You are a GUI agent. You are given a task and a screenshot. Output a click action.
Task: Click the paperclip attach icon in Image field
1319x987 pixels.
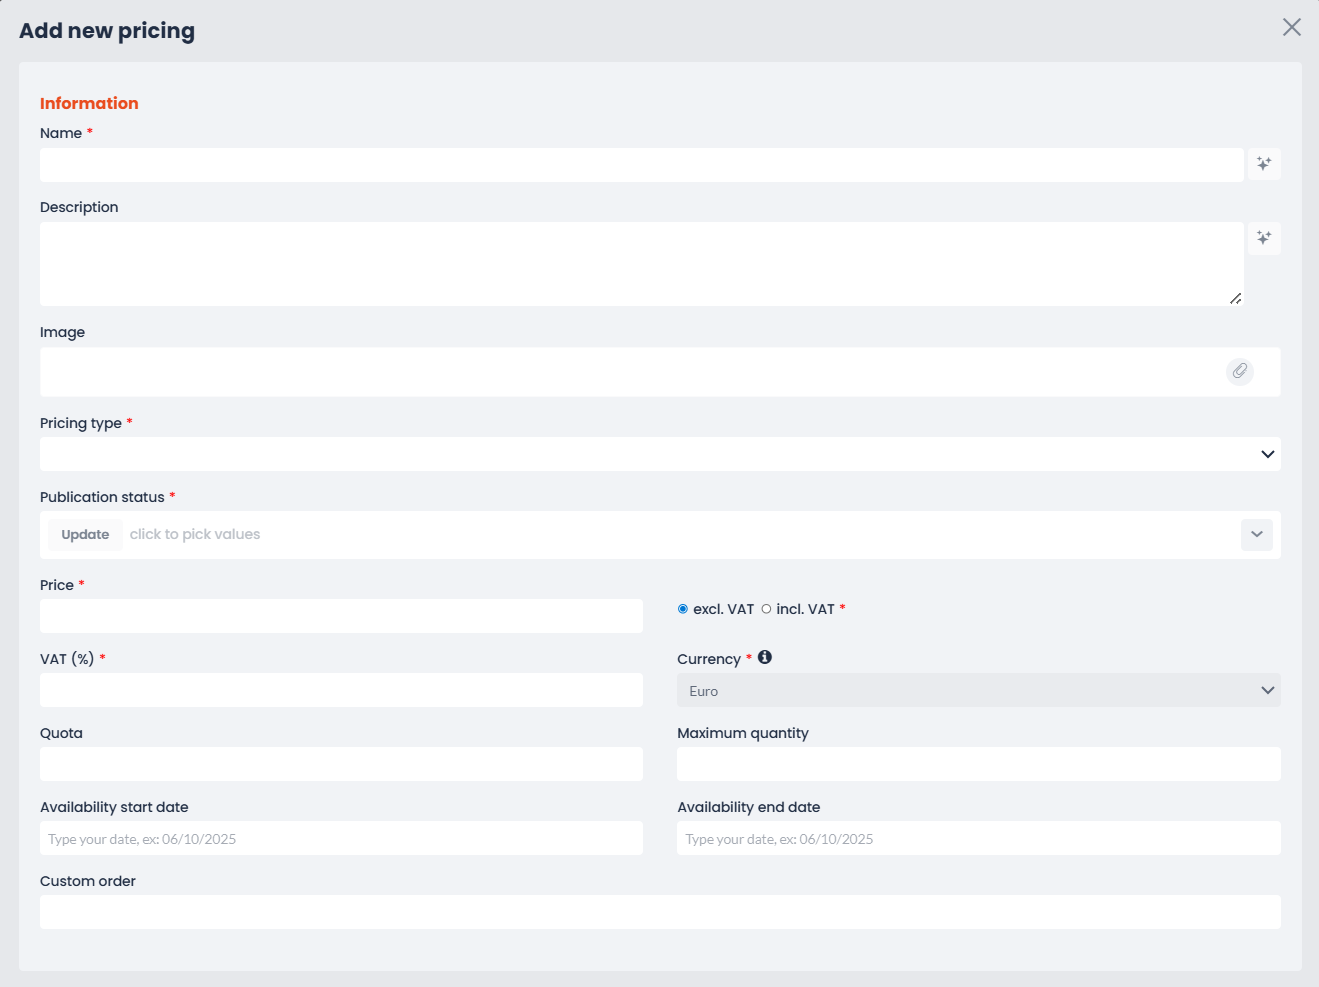coord(1239,371)
